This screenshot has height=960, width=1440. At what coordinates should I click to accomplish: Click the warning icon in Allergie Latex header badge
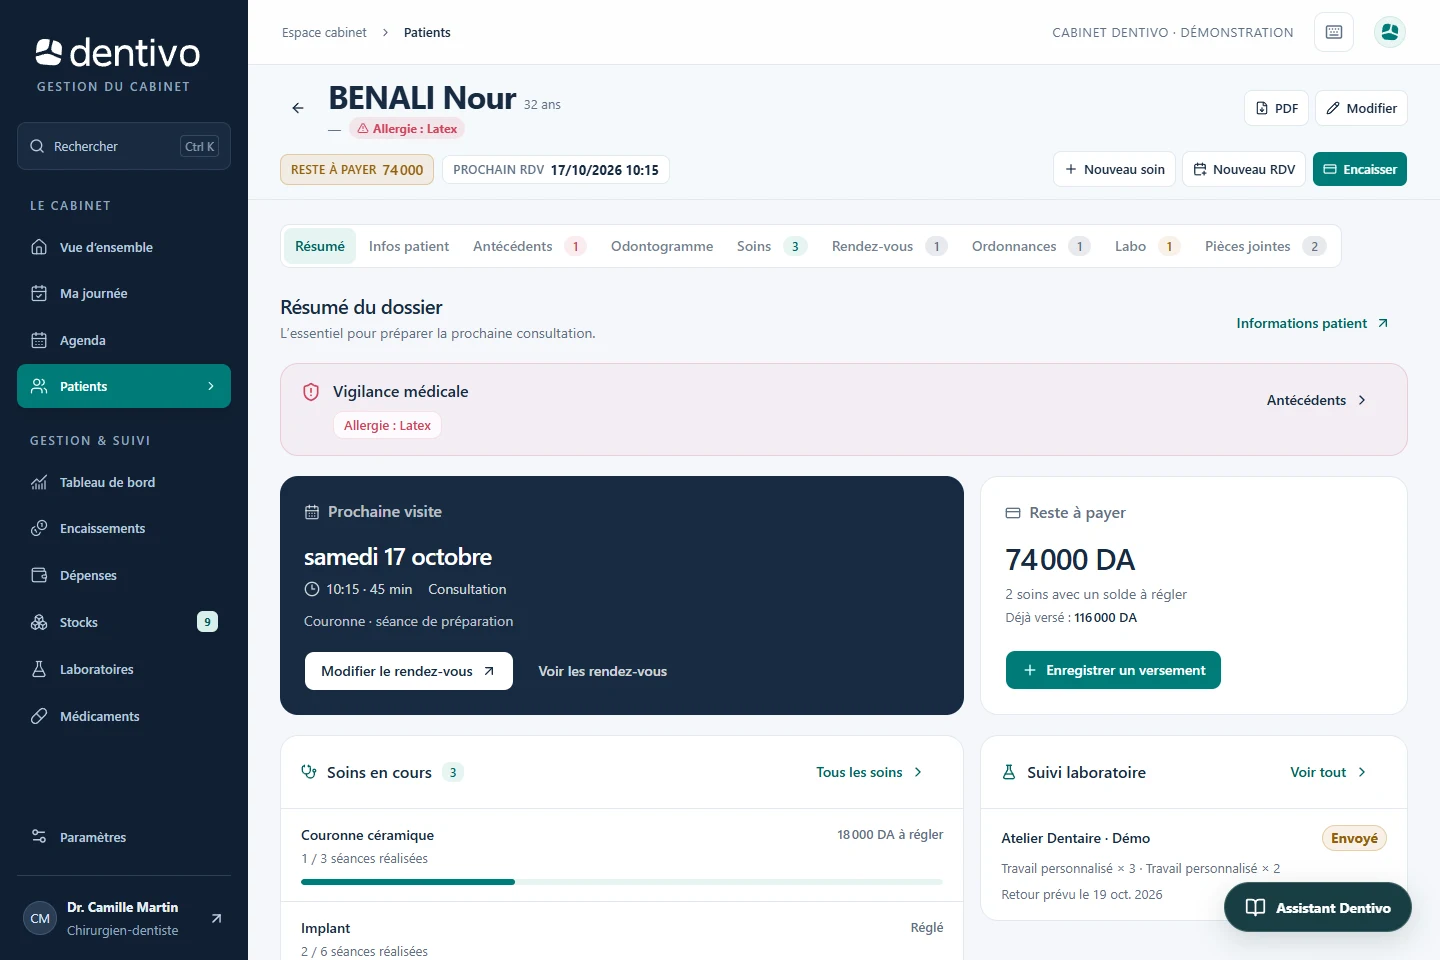(363, 129)
